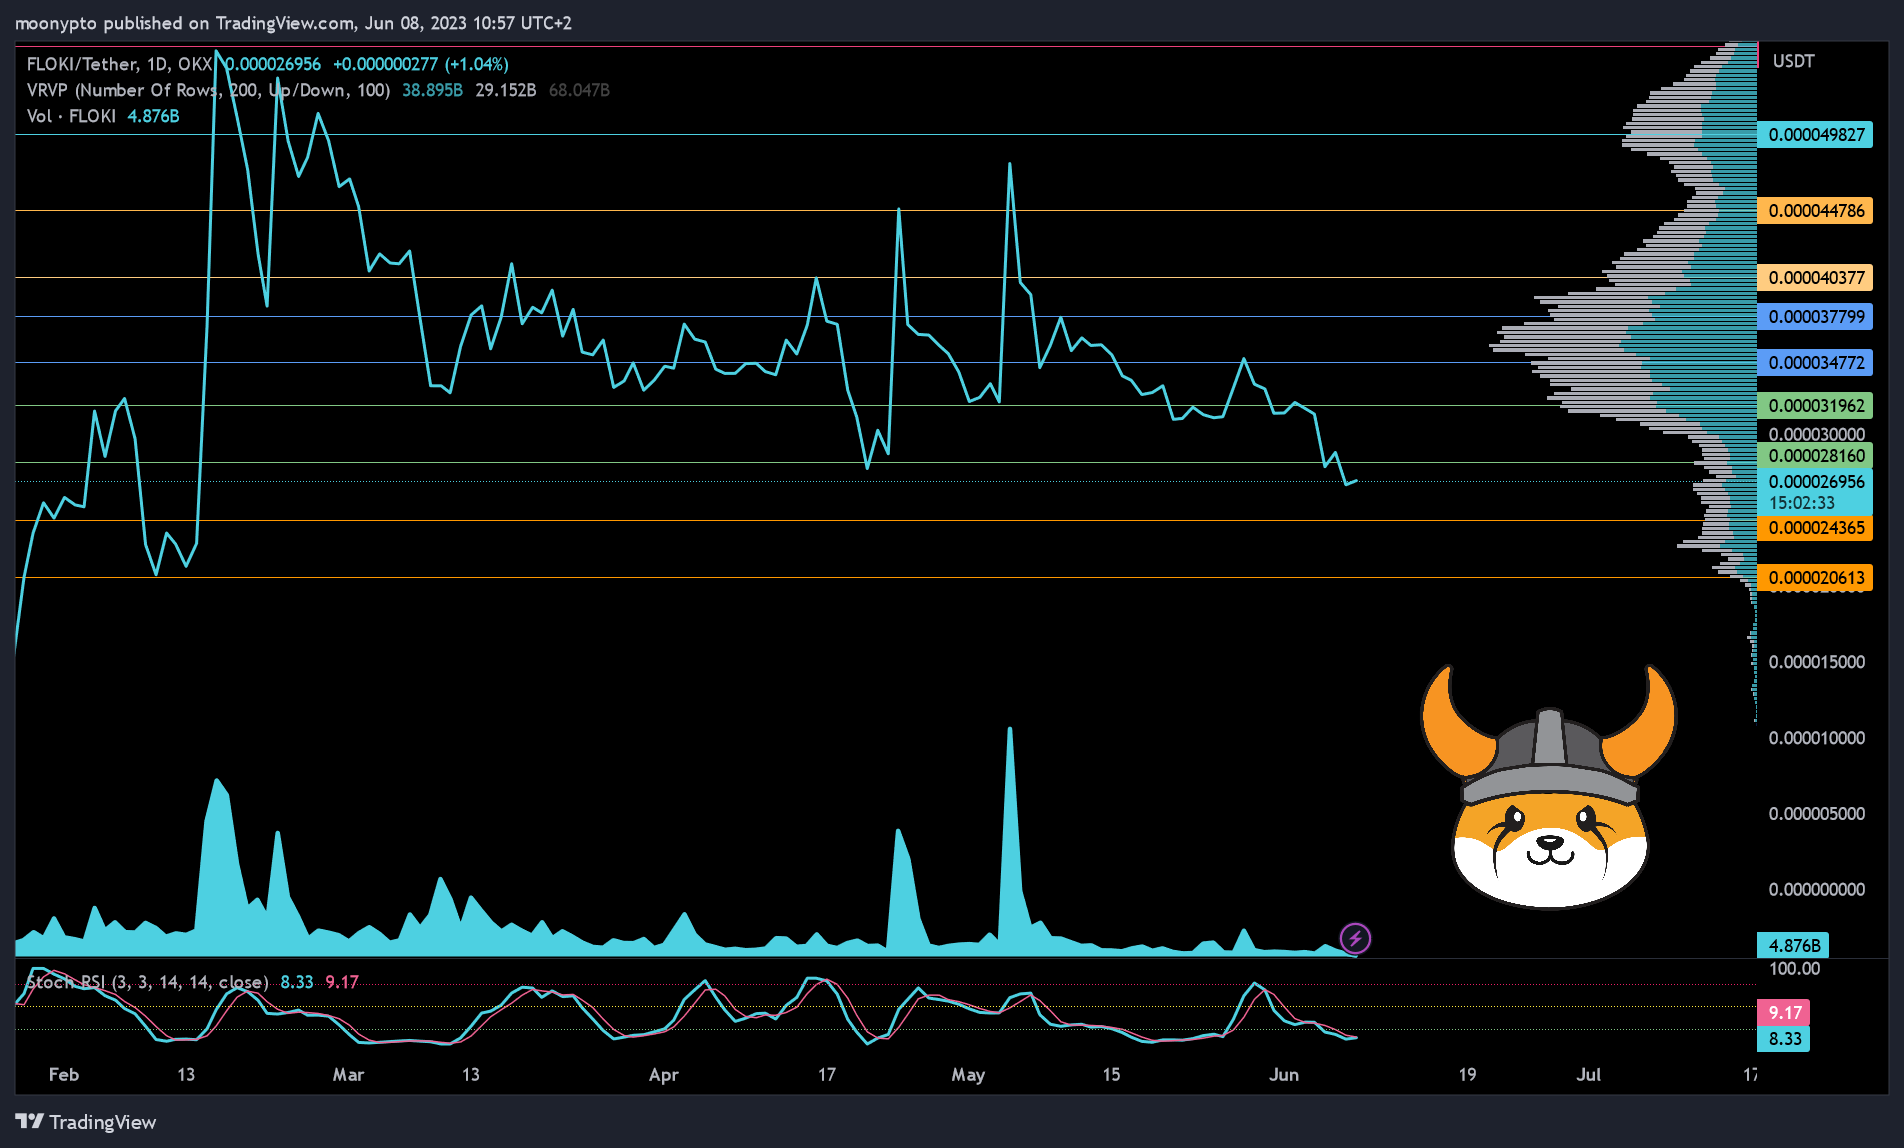Viewport: 1904px width, 1148px height.
Task: Click the 0.000020613 orange price label
Action: point(1815,578)
